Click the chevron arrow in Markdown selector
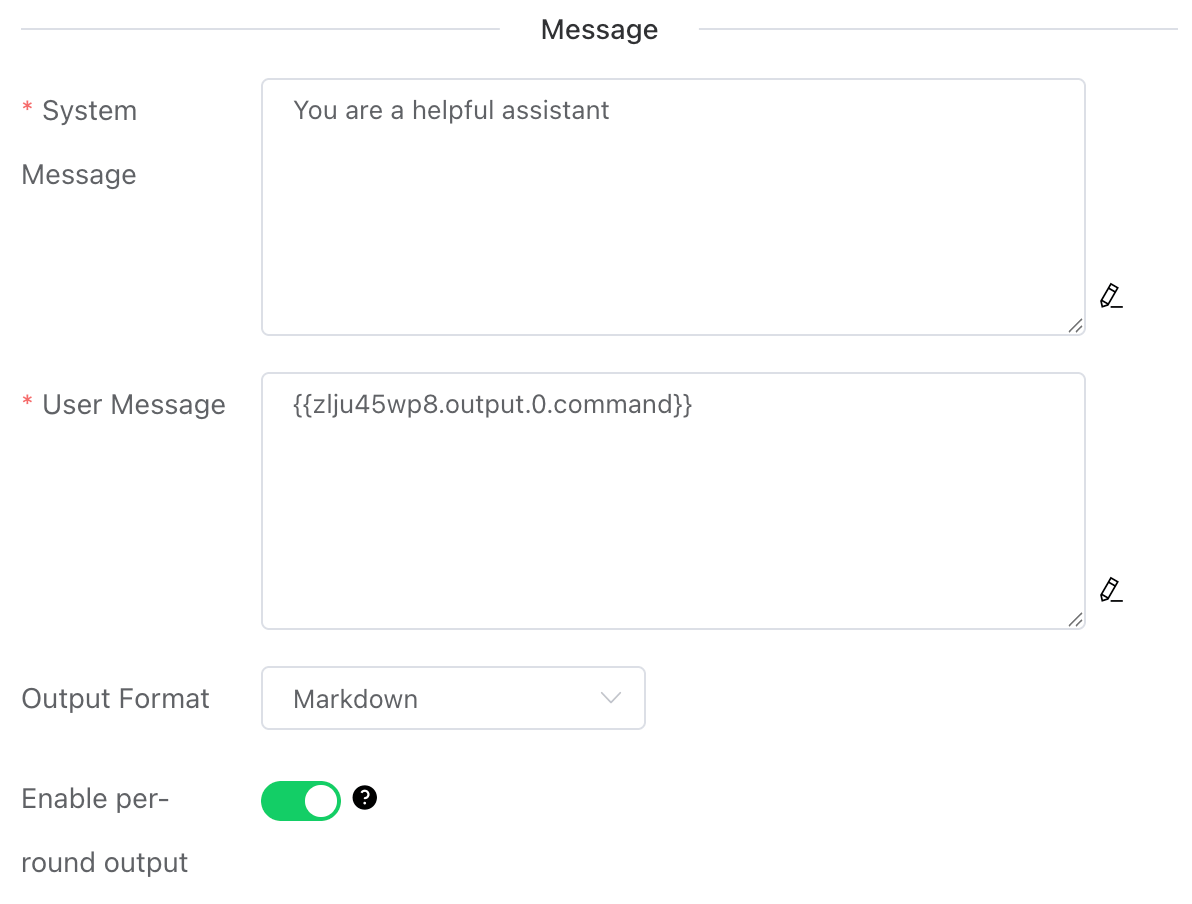Viewport: 1192px width, 904px height. click(x=611, y=698)
